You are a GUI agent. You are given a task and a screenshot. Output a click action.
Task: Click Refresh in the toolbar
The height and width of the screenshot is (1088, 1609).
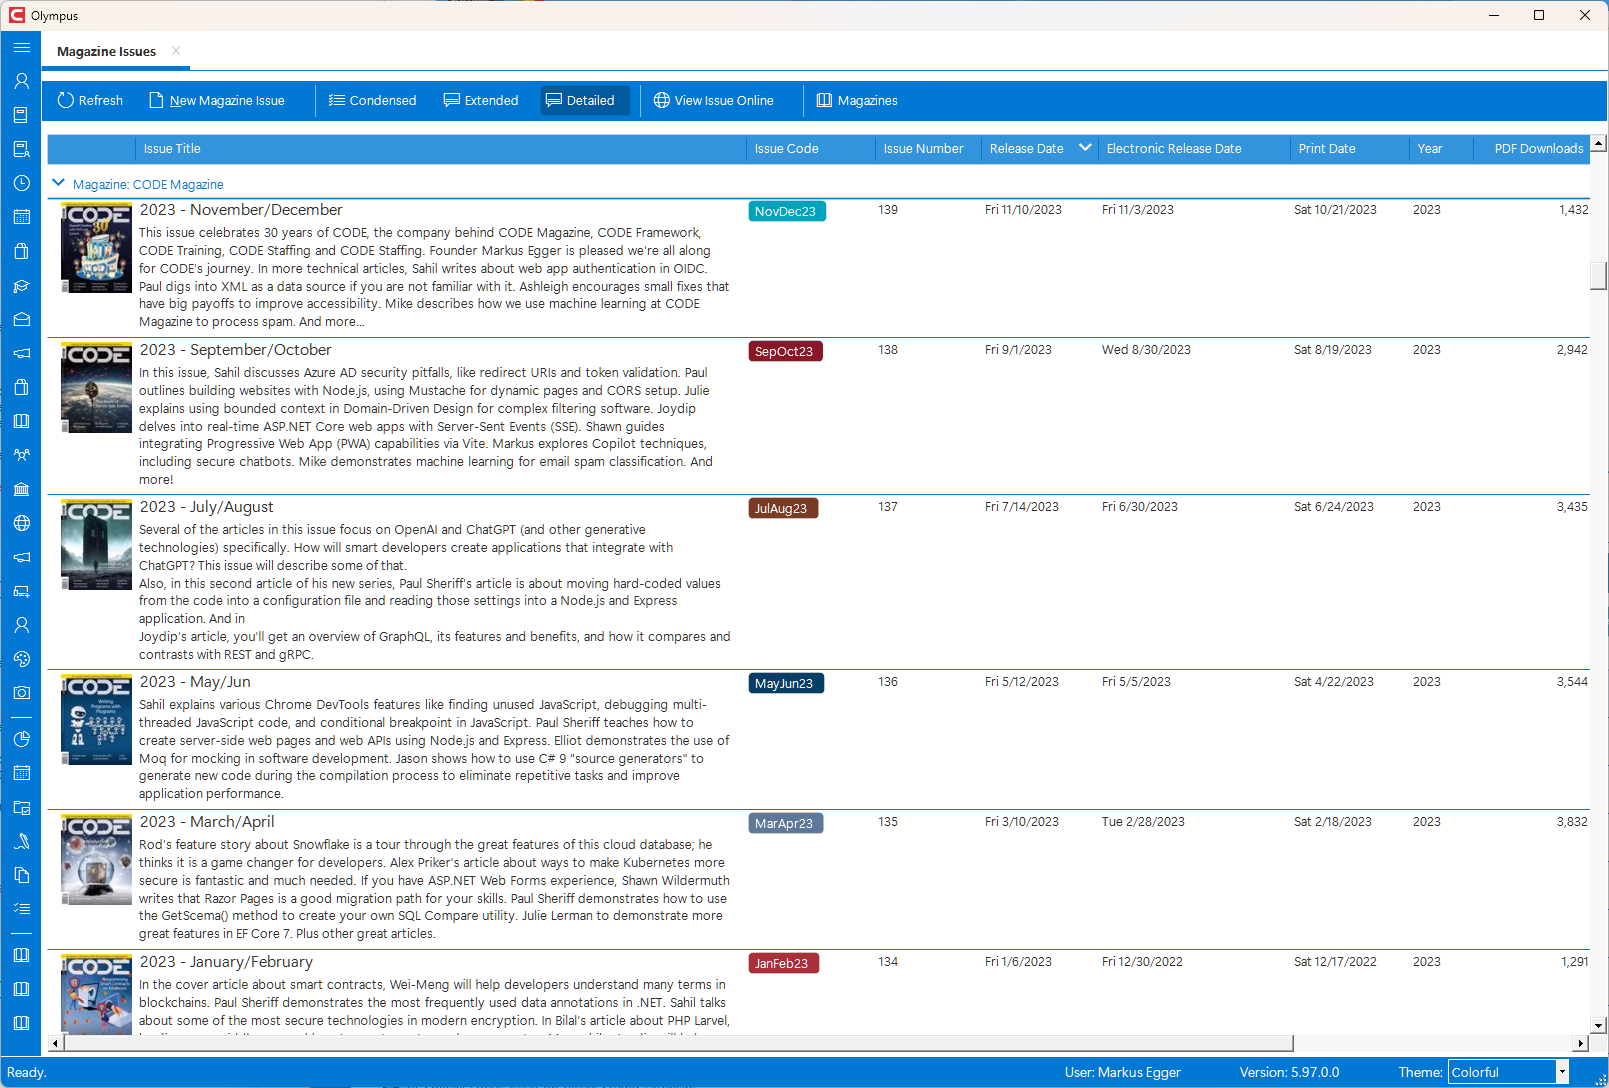(x=90, y=100)
